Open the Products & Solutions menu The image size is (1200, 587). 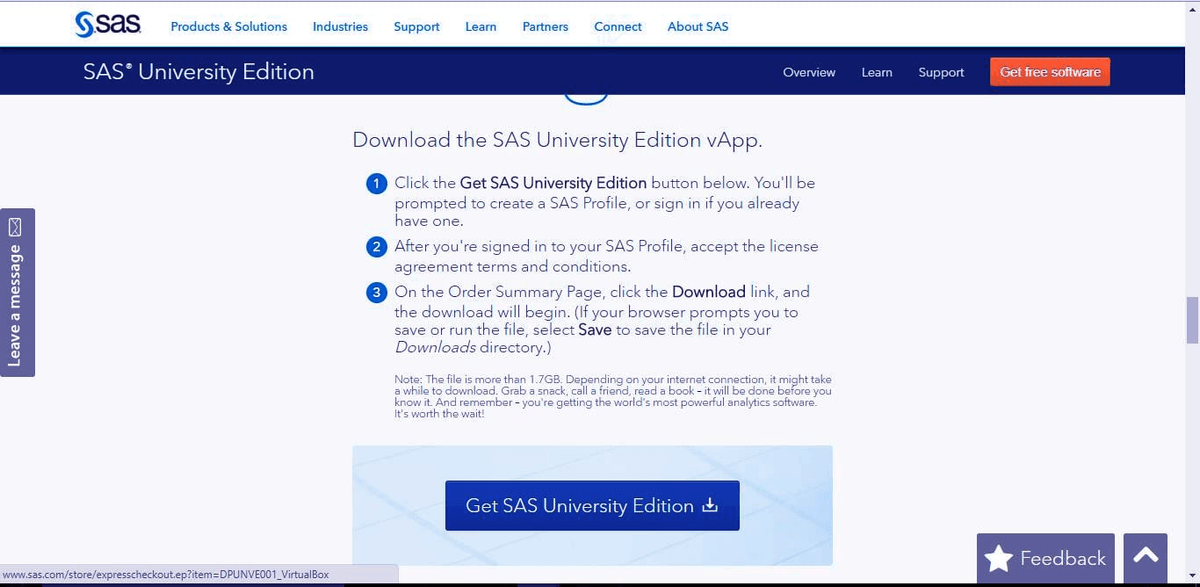228,27
